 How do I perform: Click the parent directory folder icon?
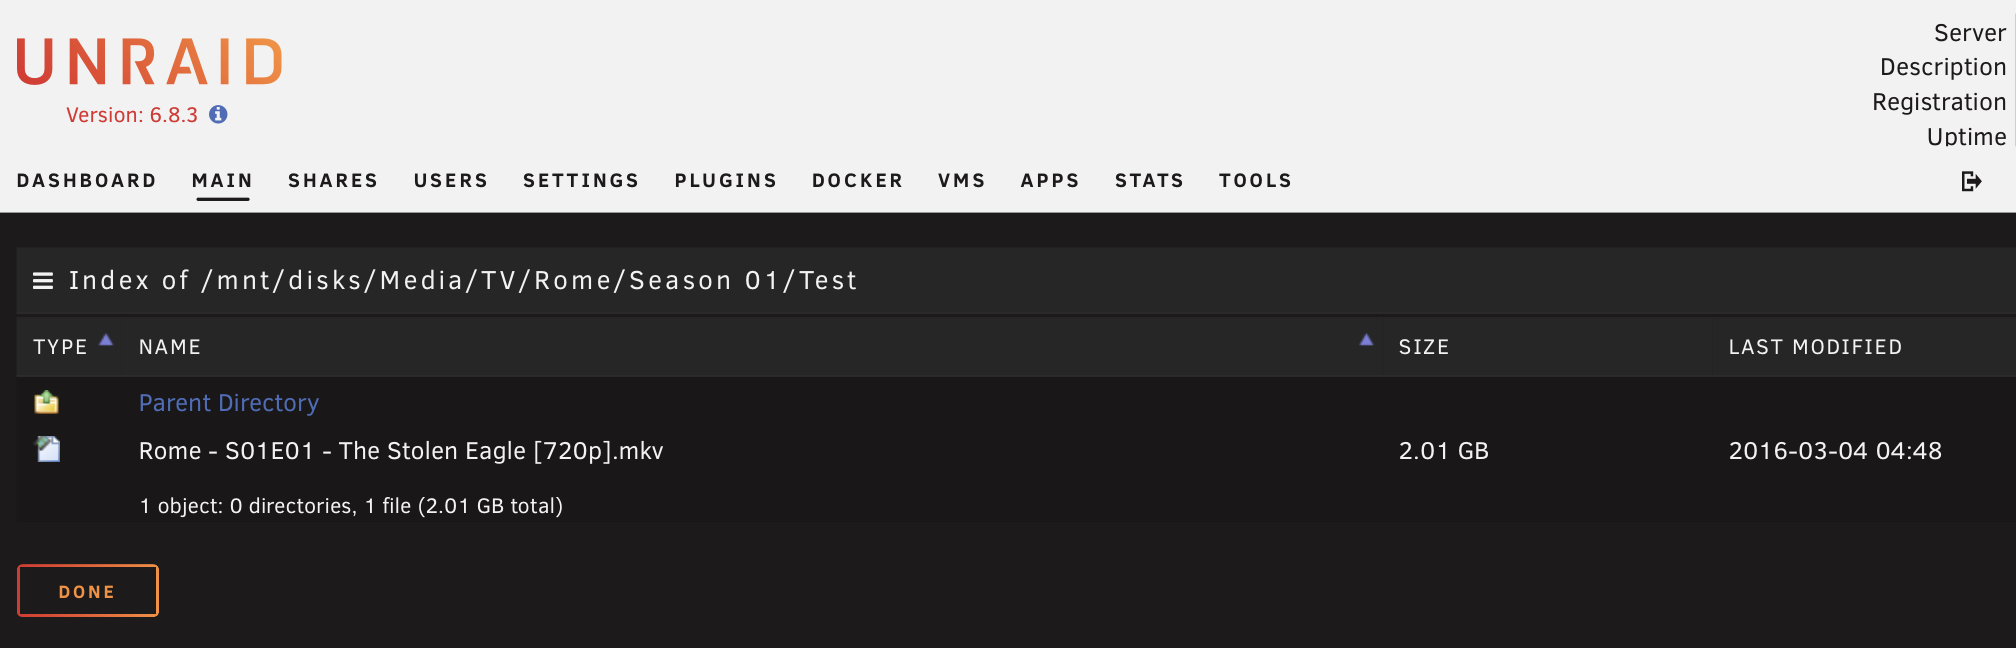pyautogui.click(x=47, y=402)
